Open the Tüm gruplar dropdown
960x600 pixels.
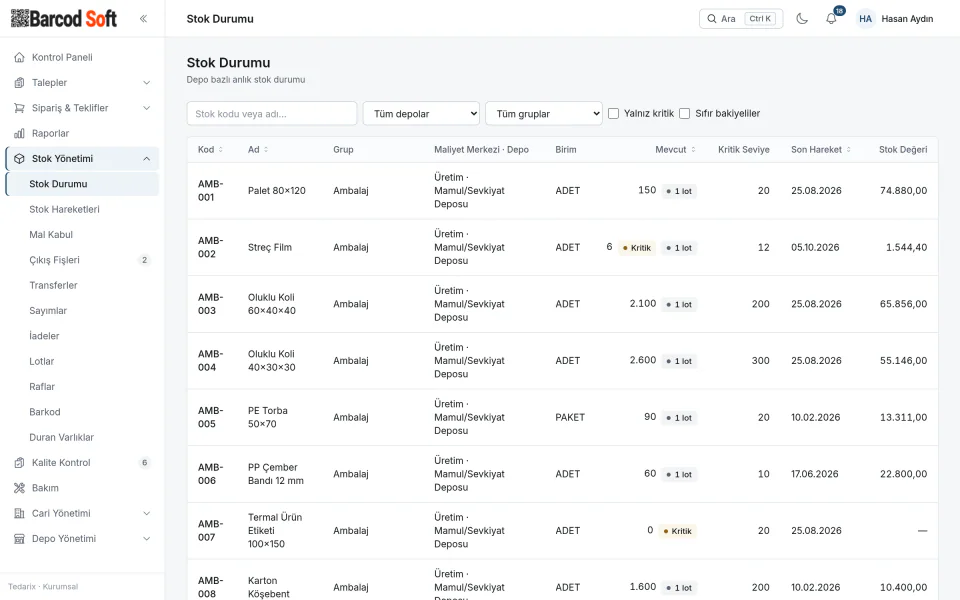tap(544, 113)
